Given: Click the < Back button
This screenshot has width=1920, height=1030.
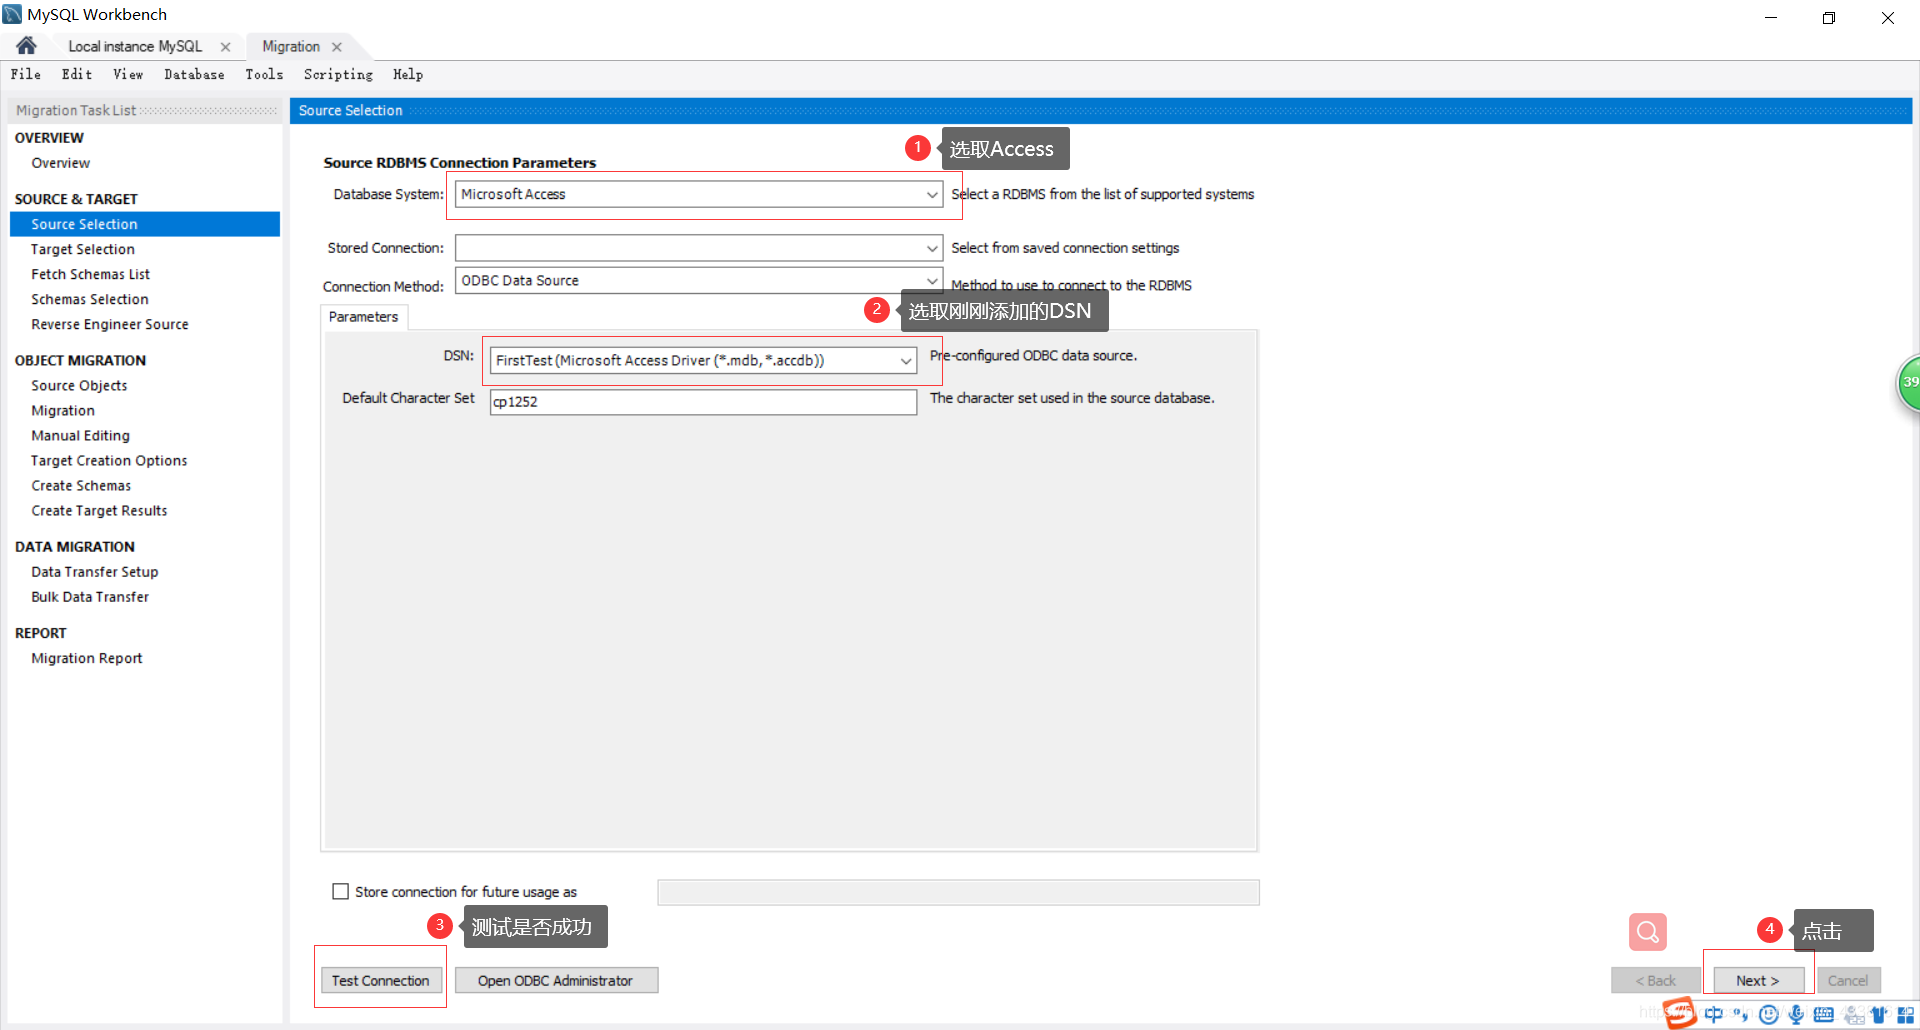Looking at the screenshot, I should pyautogui.click(x=1656, y=981).
